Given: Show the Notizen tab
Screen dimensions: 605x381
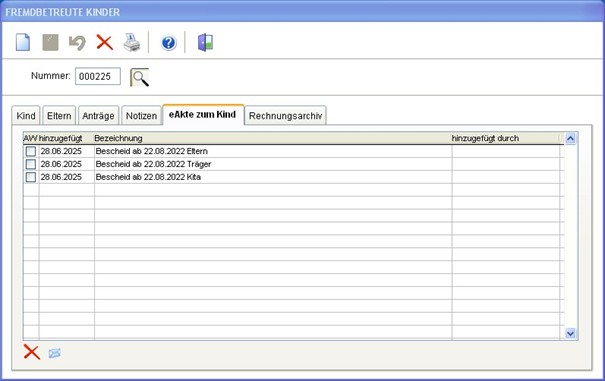Looking at the screenshot, I should (141, 116).
